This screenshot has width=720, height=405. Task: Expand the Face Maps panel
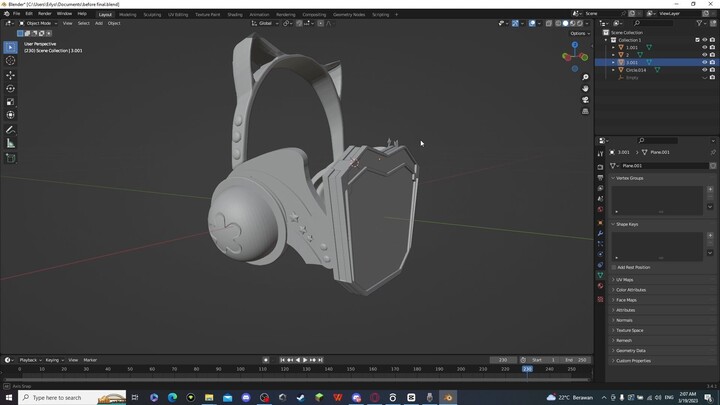coord(663,300)
